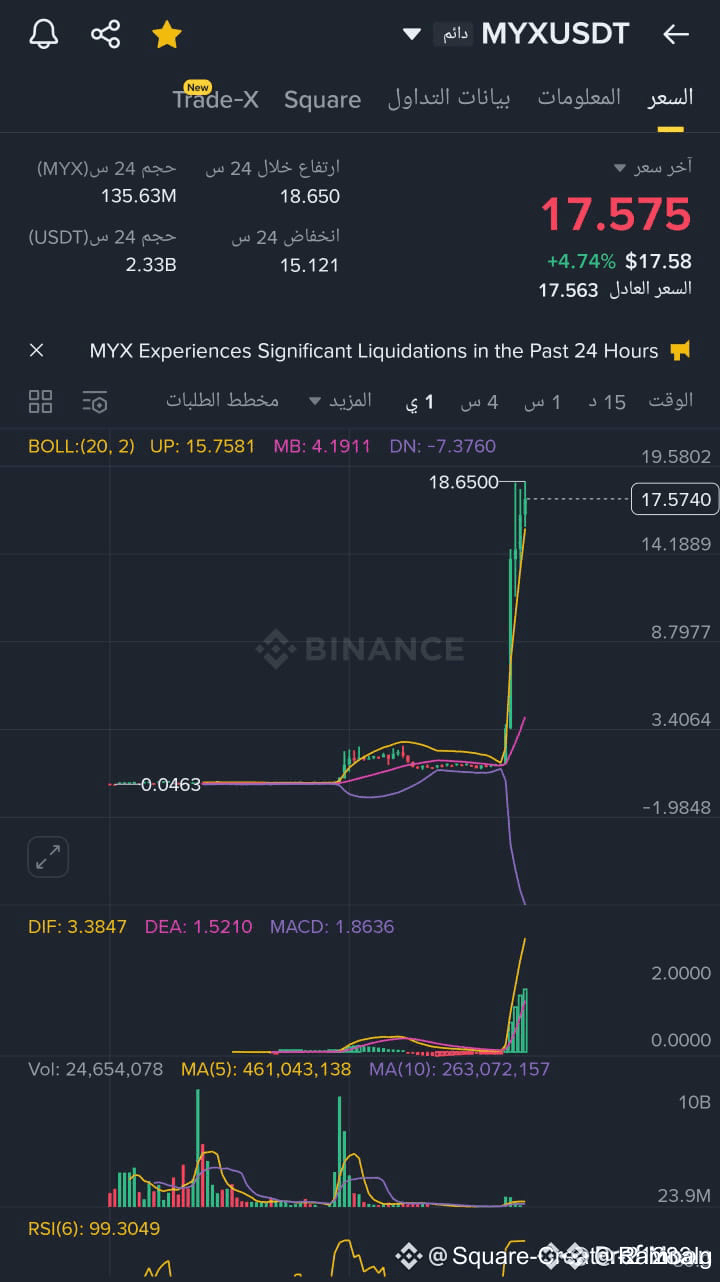Read the MYX liquidations news headline
720x1282 pixels.
pos(374,351)
